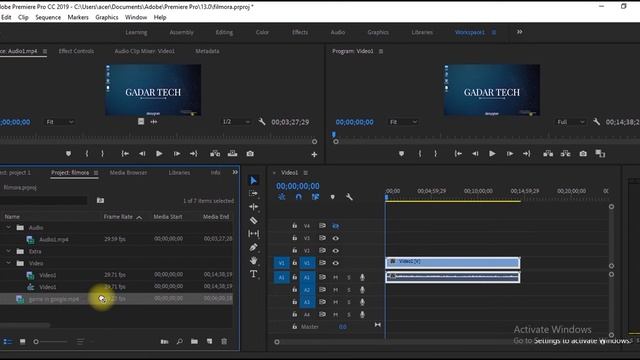Open Source monitor 1/2 resolution dropdown
The image size is (640, 360).
[236, 122]
